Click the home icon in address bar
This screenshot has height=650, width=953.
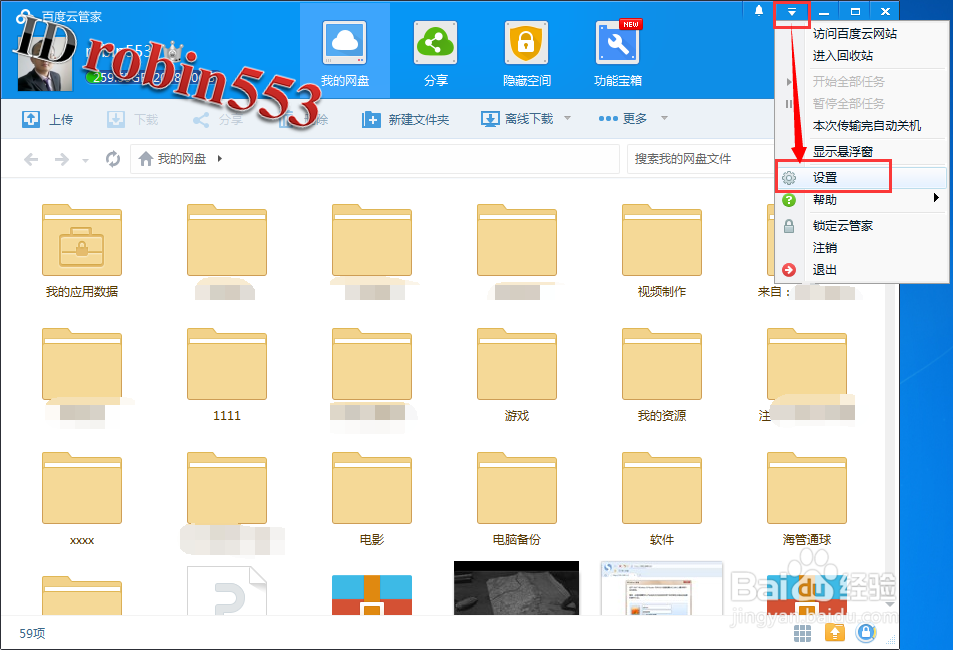[x=145, y=159]
